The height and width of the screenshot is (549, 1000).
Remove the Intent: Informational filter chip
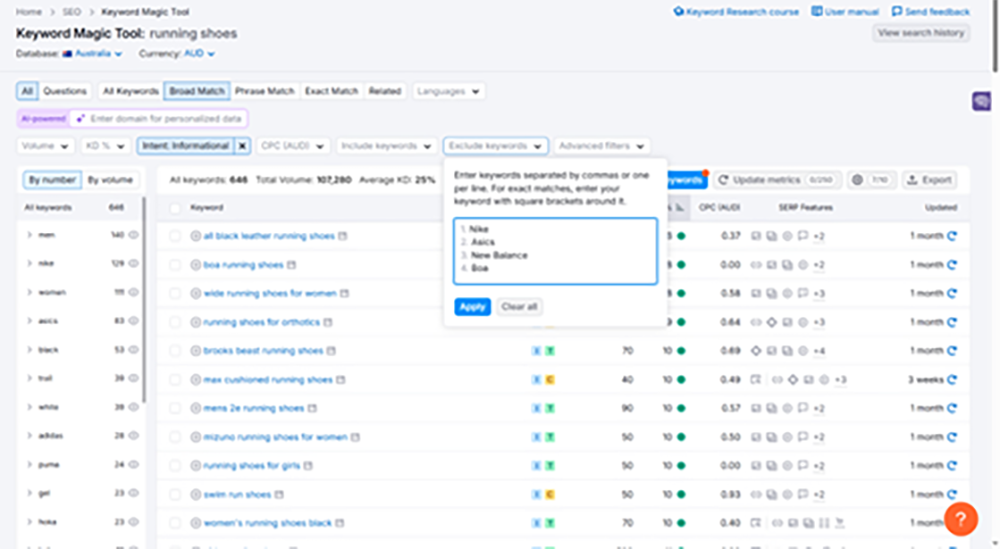242,146
